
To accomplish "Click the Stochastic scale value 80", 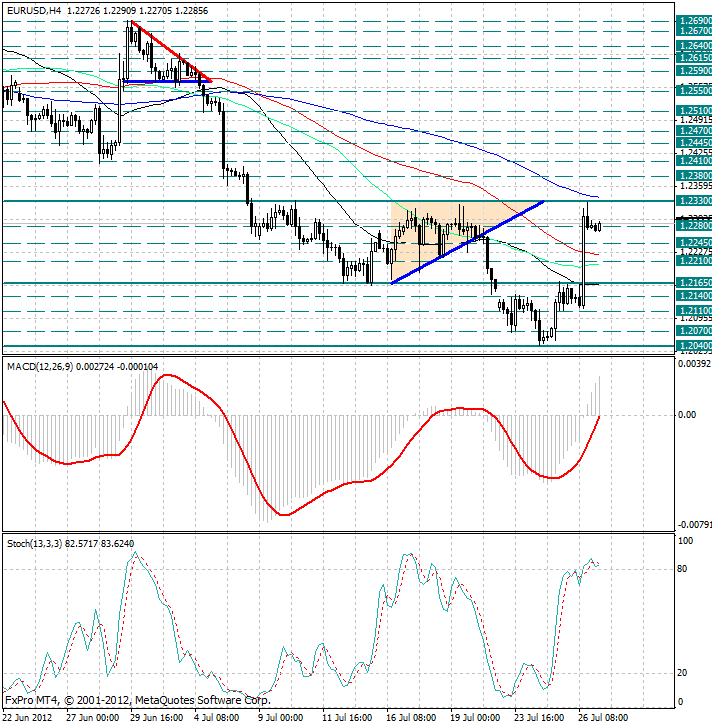I will pos(682,569).
